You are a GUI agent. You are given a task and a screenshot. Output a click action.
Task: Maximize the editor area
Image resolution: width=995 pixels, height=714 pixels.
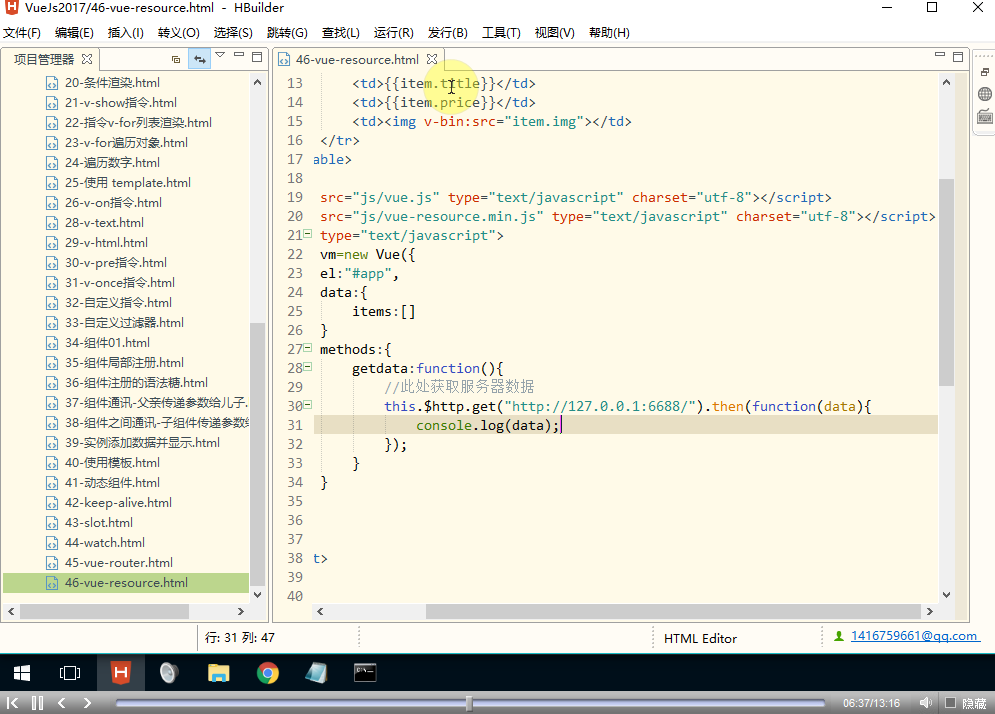958,56
